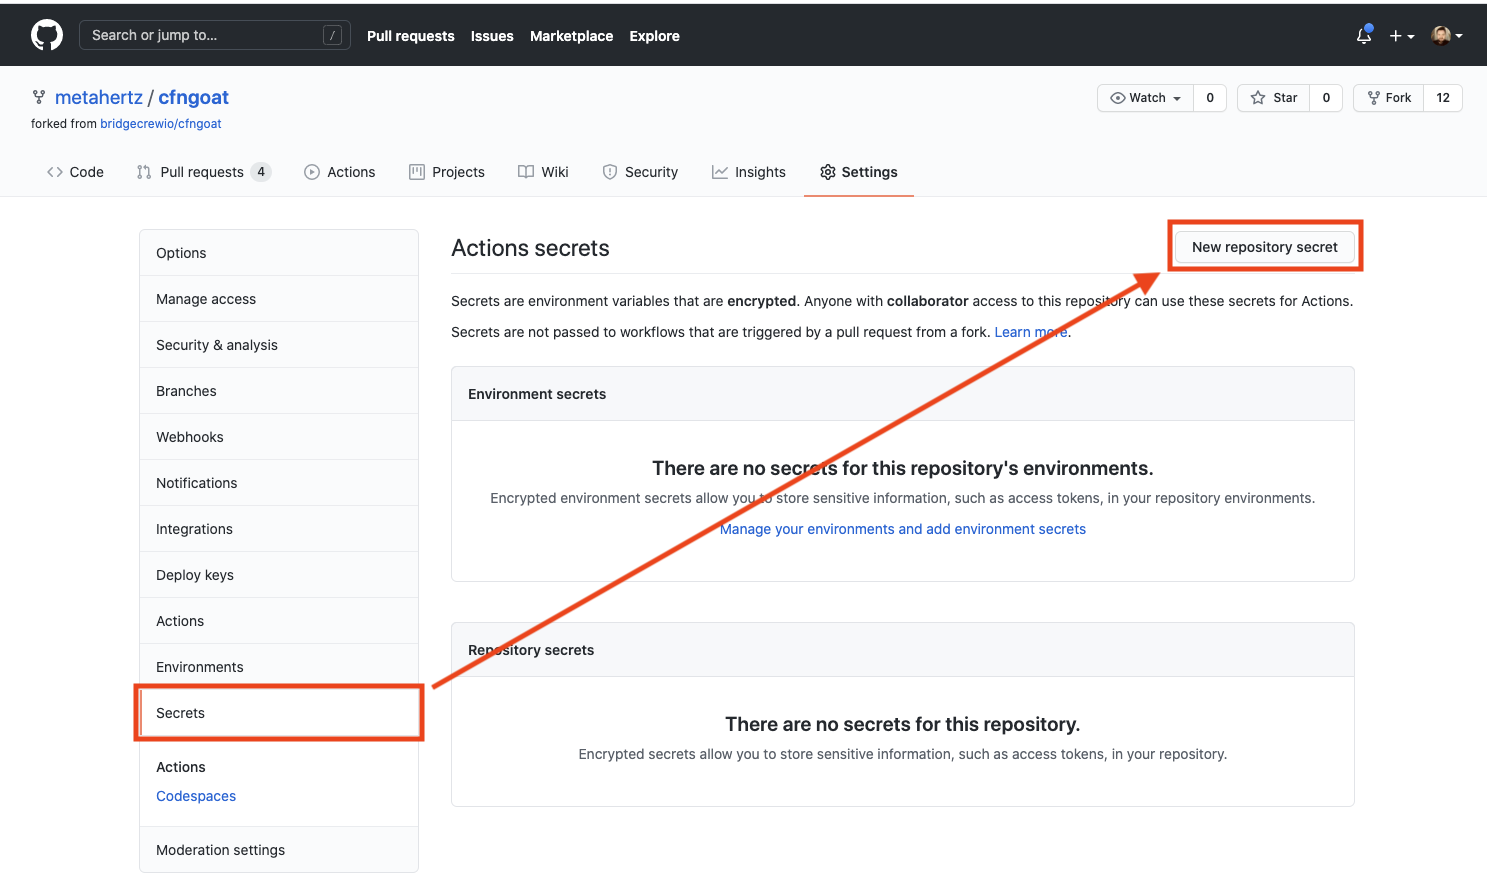The width and height of the screenshot is (1487, 879).
Task: Click the GitHub Octocat logo
Action: [x=47, y=35]
